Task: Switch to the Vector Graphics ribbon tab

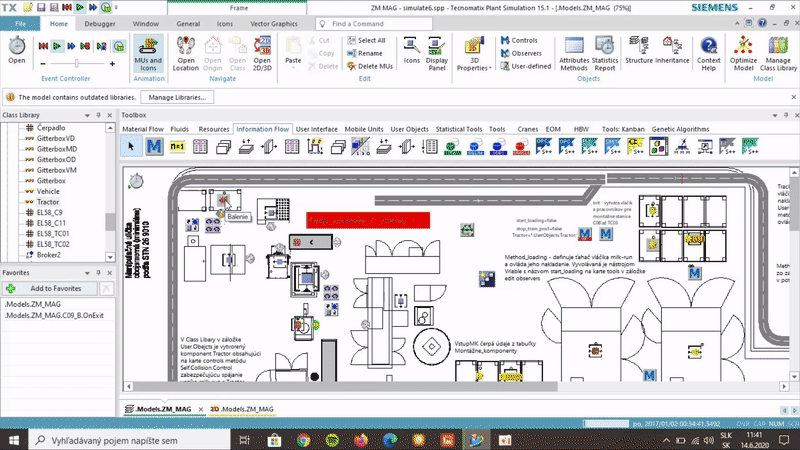Action: point(274,24)
